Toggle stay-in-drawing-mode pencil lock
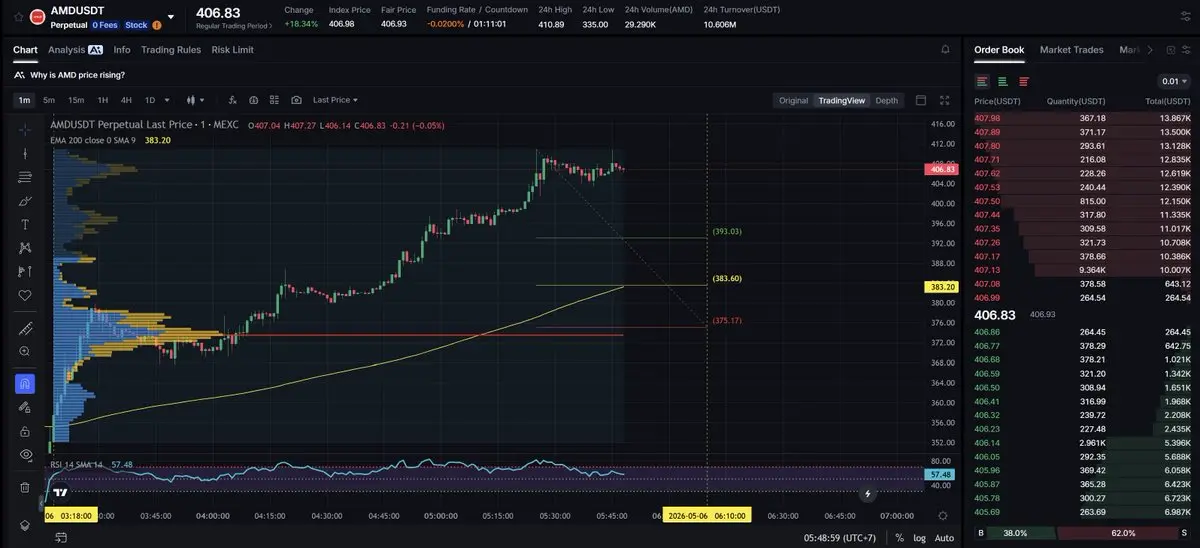This screenshot has height=548, width=1200. (x=25, y=407)
